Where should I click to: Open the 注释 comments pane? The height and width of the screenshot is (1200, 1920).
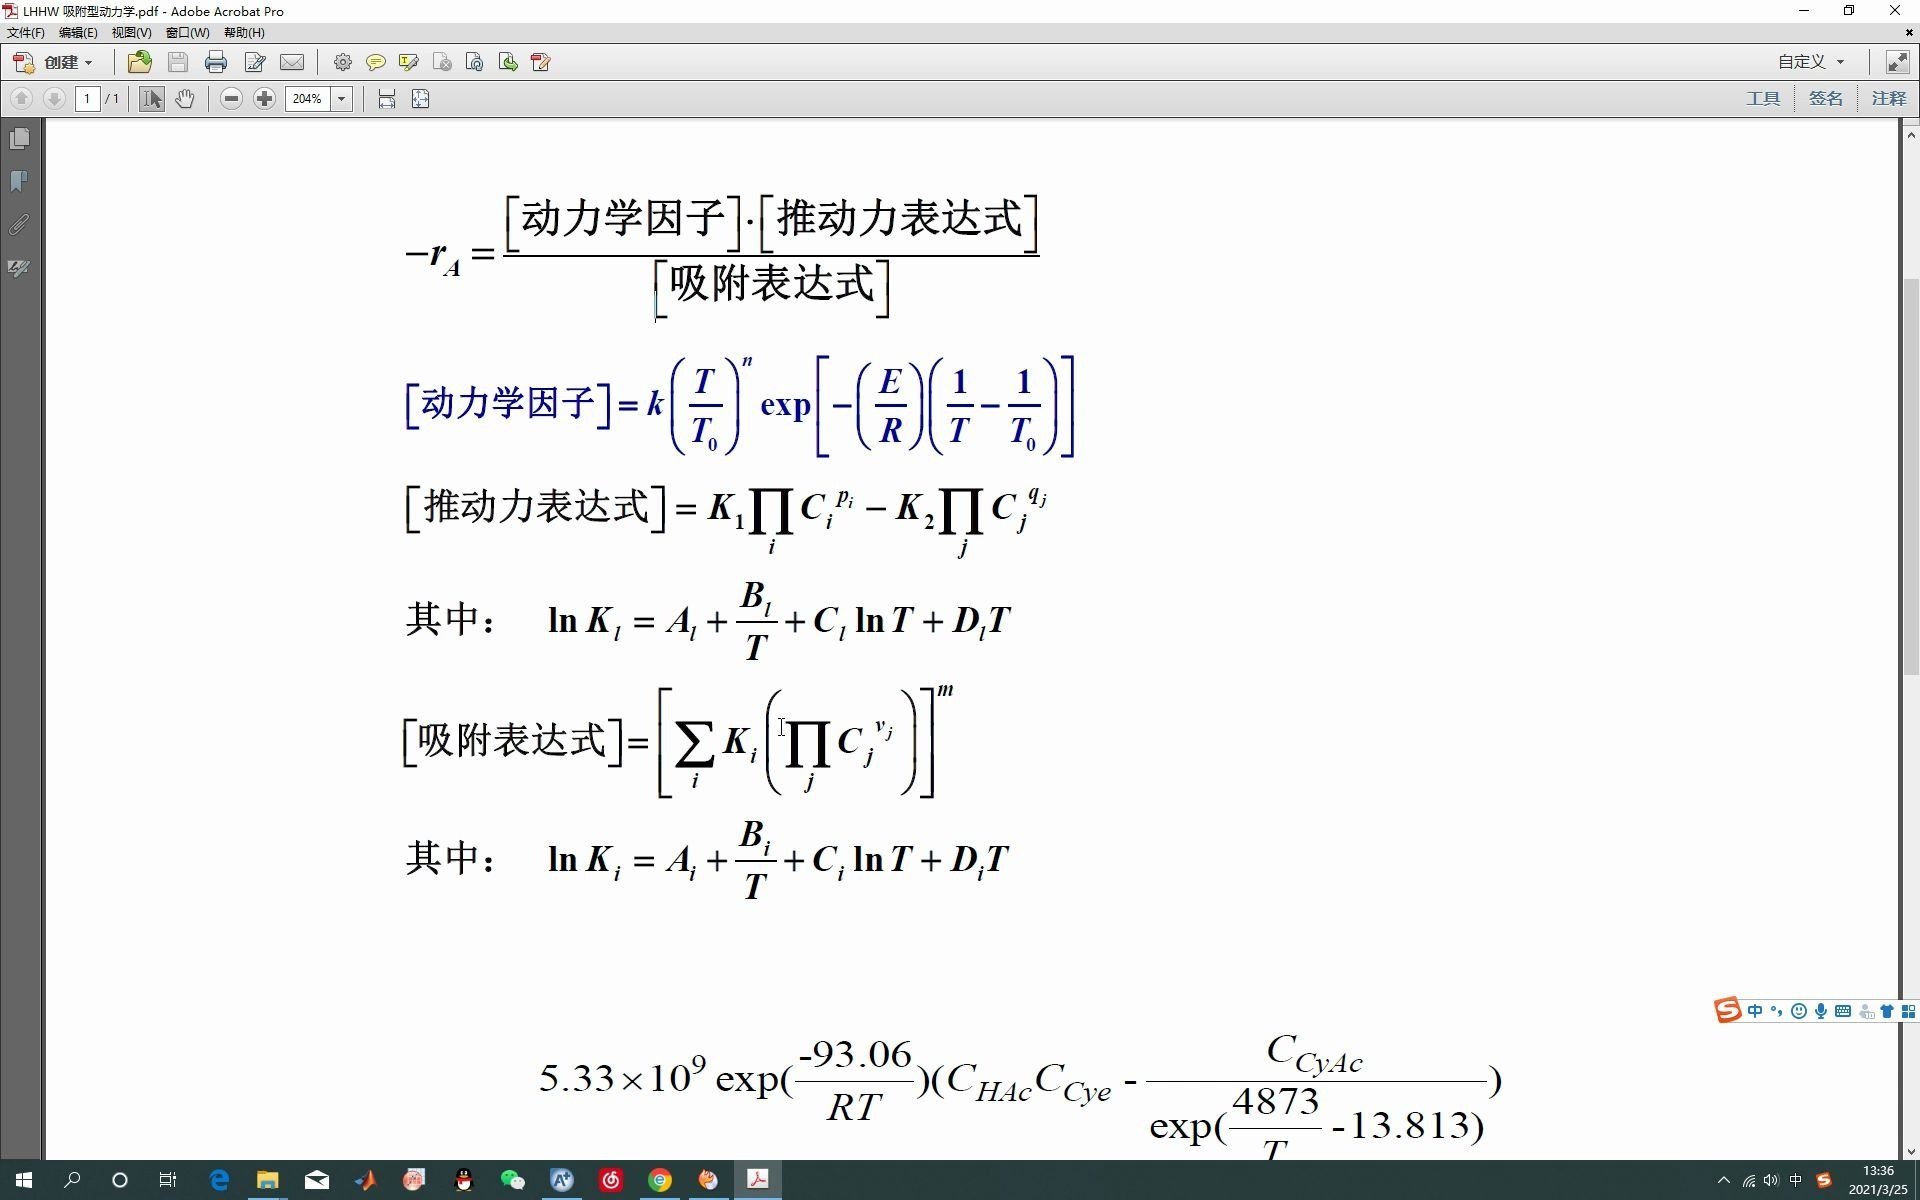pyautogui.click(x=1888, y=98)
